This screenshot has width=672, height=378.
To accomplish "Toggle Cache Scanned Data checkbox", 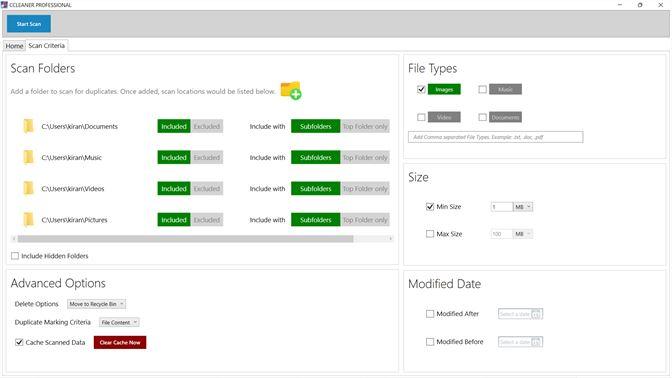I will coord(19,342).
